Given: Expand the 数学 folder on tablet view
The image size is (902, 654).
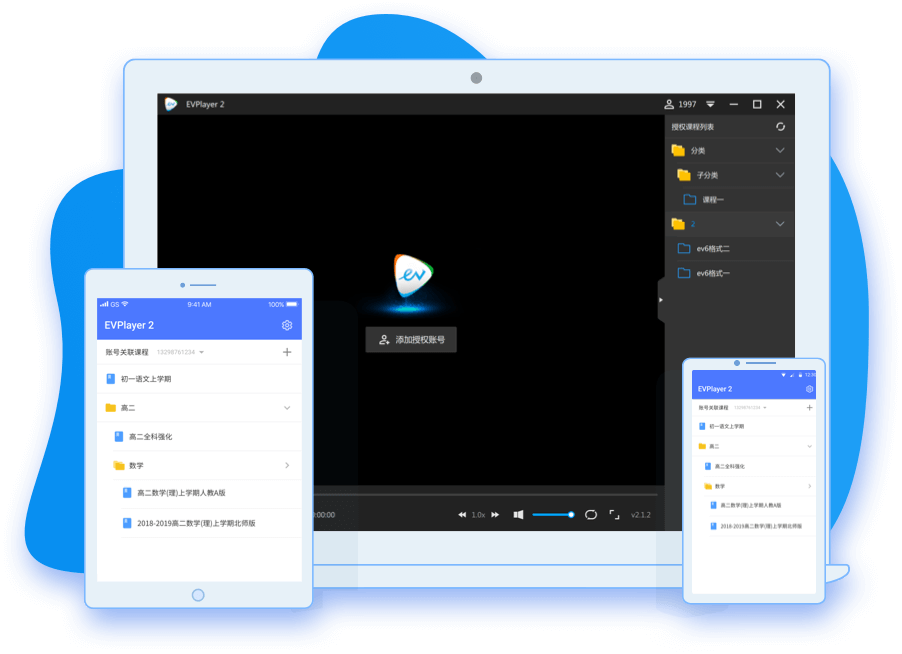Looking at the screenshot, I should [x=288, y=465].
